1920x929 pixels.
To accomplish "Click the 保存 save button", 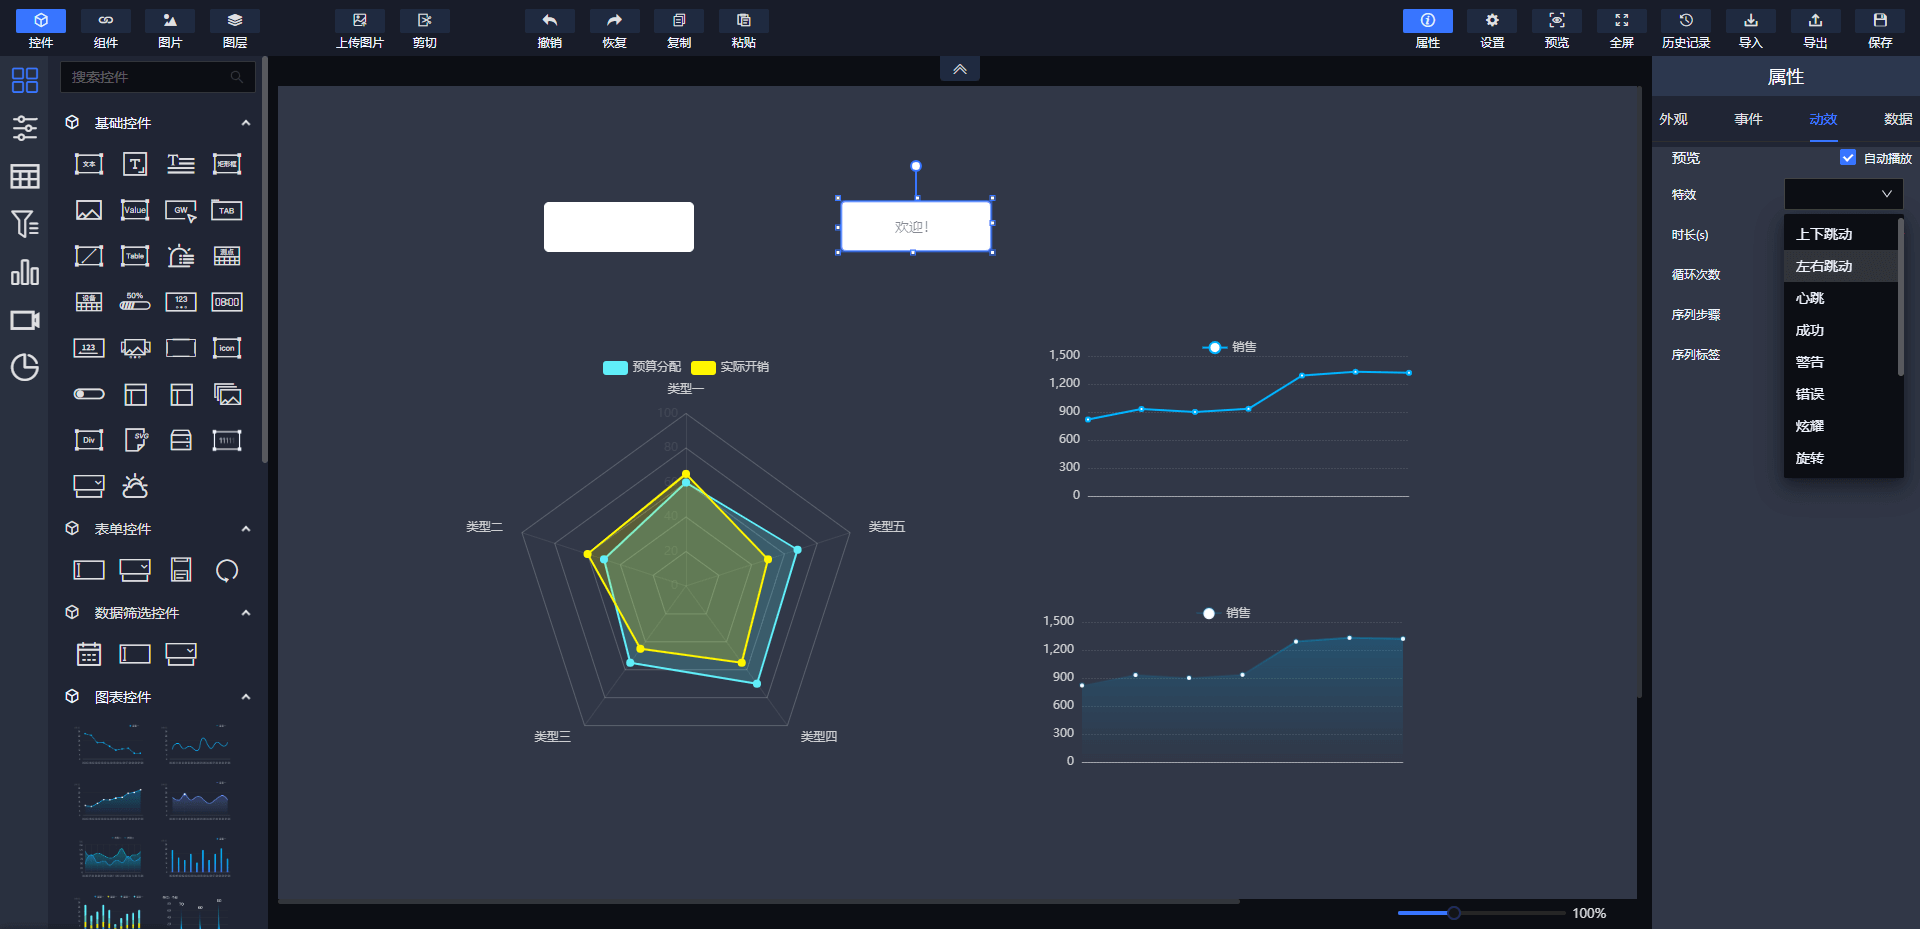I will click(1880, 29).
